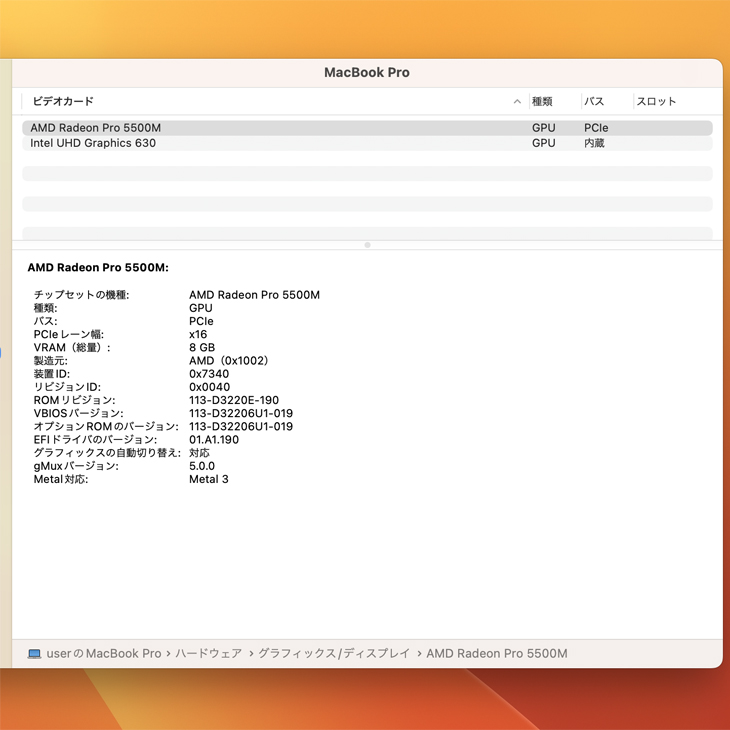Click the VRAM 8 GB value
This screenshot has width=730, height=730.
click(200, 348)
